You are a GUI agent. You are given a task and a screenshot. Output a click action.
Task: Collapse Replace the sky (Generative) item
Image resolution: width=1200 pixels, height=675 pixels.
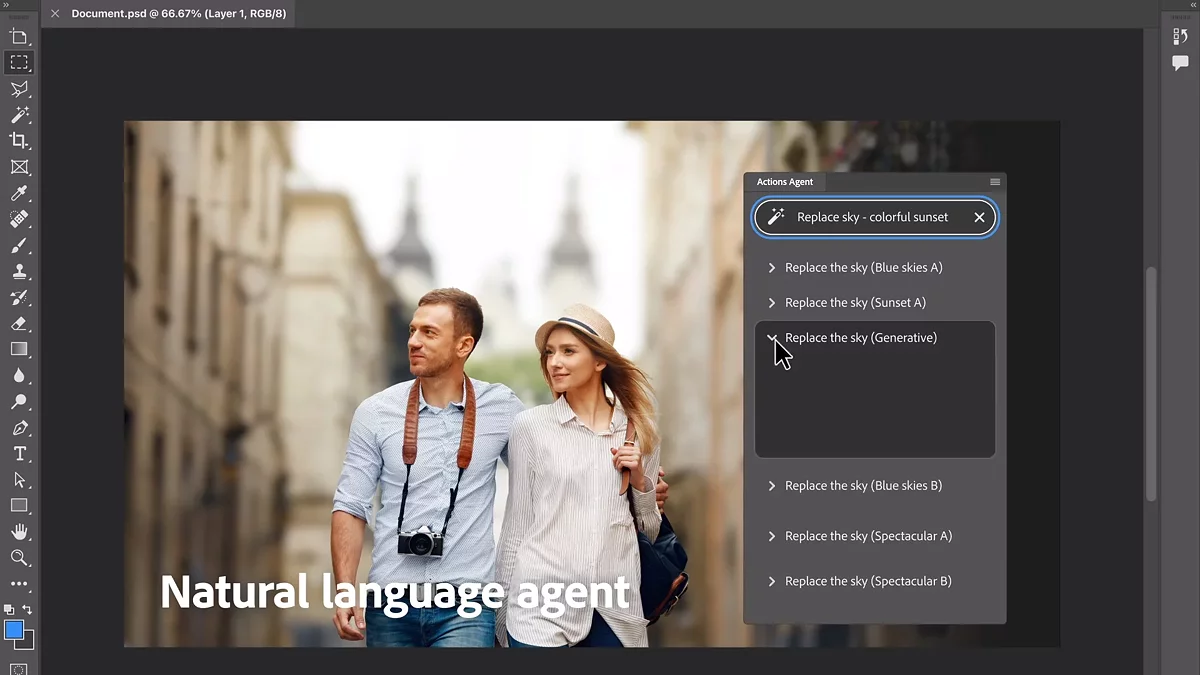771,338
